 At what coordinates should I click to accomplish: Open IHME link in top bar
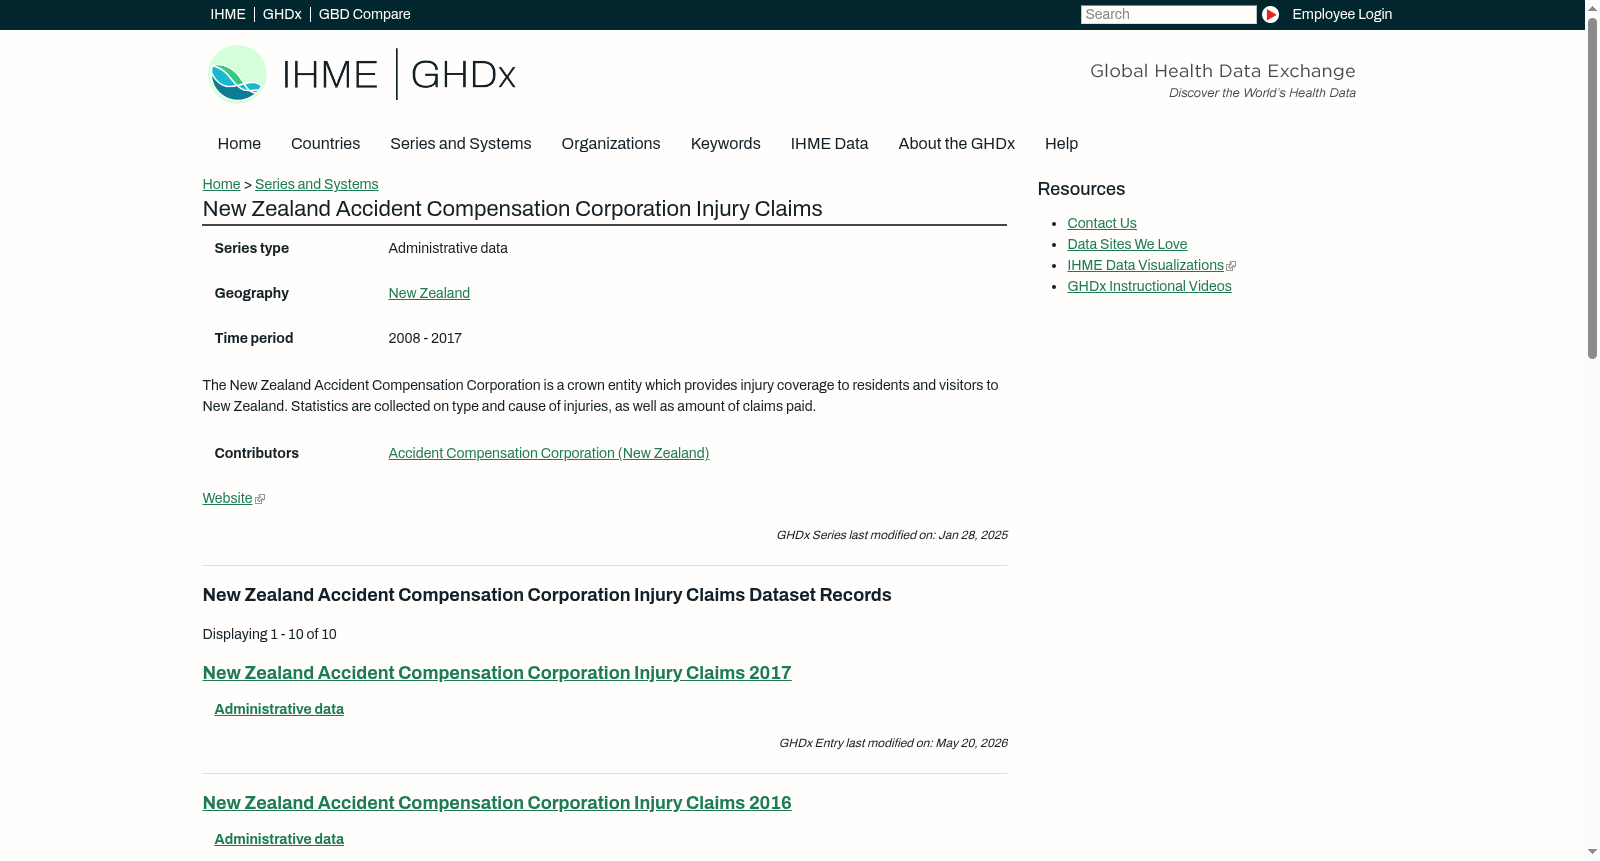click(x=228, y=14)
